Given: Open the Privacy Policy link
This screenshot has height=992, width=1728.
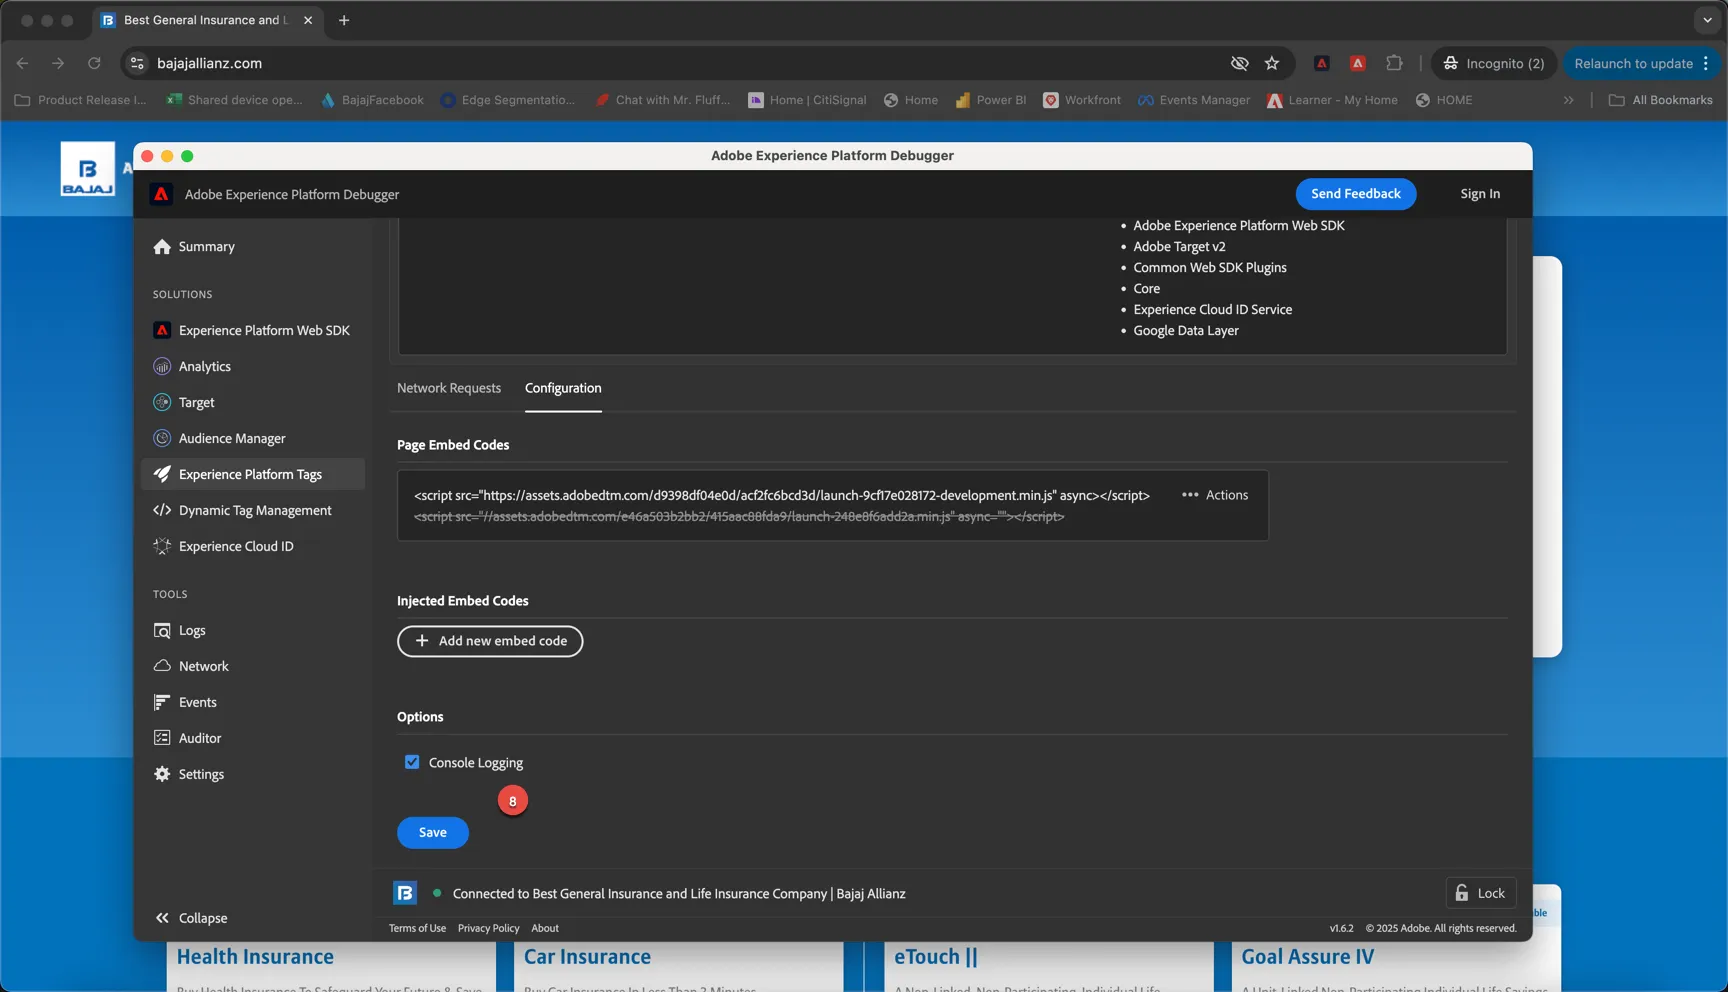Looking at the screenshot, I should click(x=489, y=928).
